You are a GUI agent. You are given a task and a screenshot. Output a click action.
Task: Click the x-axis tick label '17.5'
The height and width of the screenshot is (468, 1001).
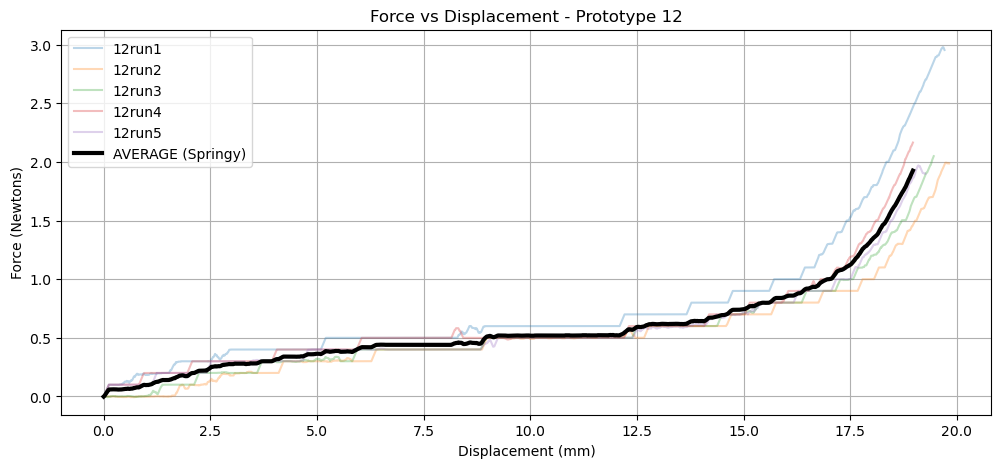[x=850, y=431]
